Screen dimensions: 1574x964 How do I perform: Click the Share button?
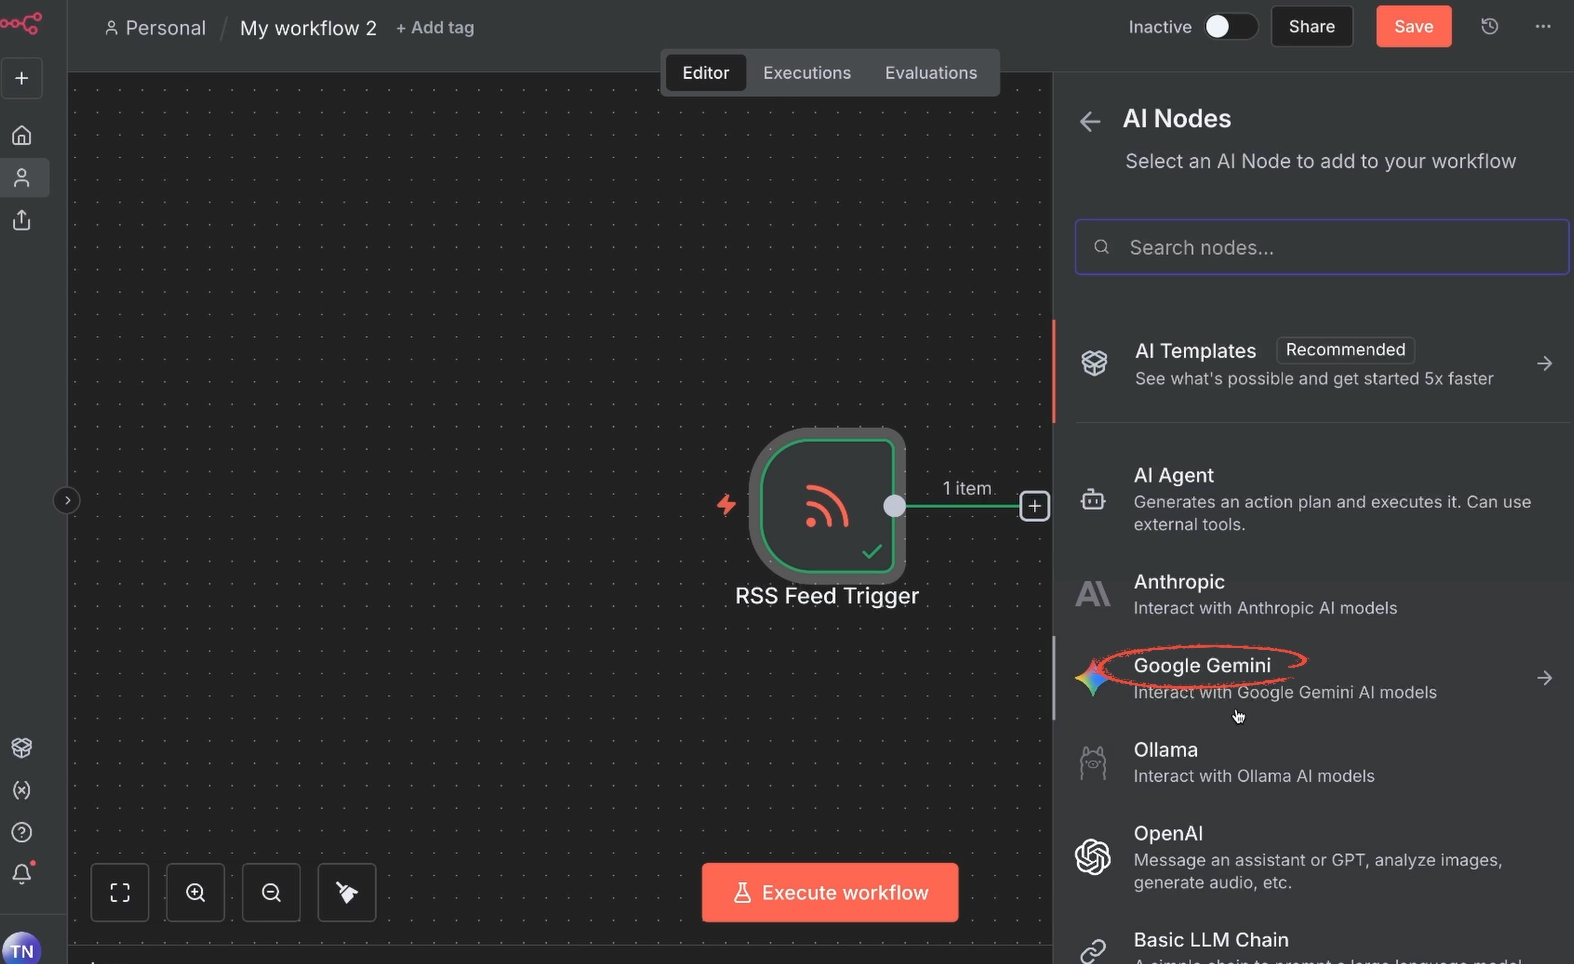click(1312, 27)
